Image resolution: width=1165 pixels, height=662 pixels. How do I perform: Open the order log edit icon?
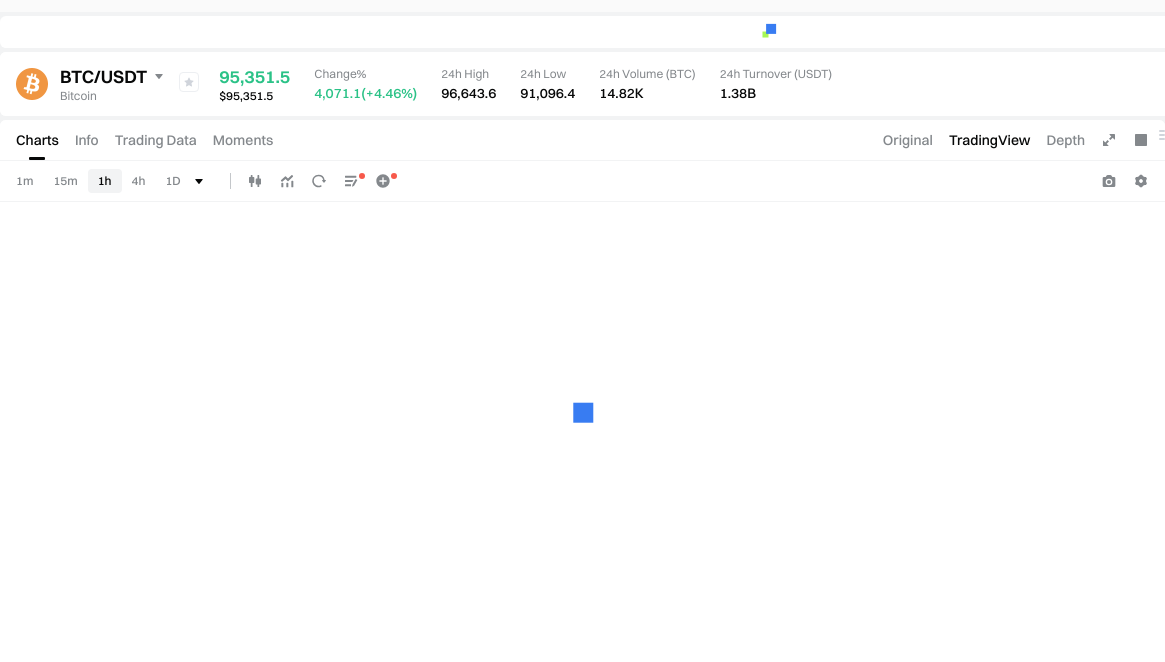[351, 180]
